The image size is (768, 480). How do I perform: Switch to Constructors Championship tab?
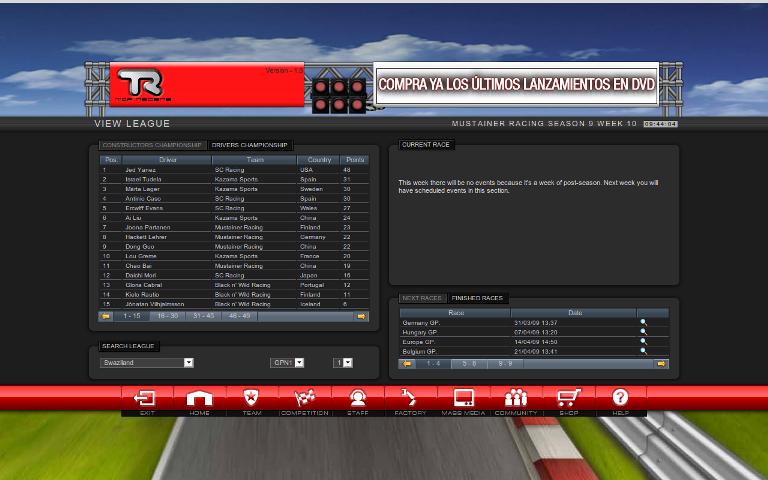[x=152, y=145]
